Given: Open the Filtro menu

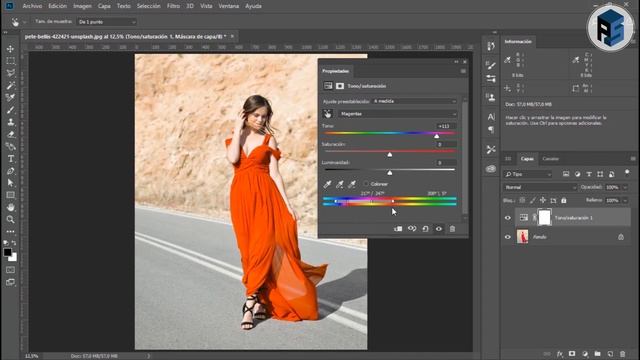Looking at the screenshot, I should click(173, 6).
